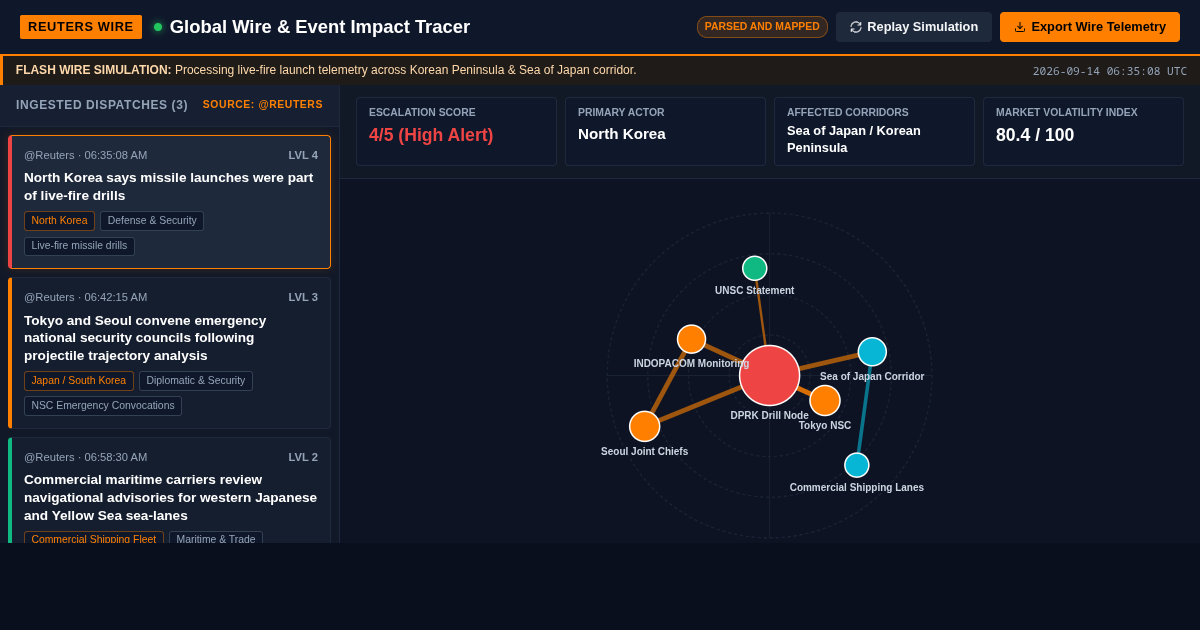Click Export Wire Telemetry button

click(1090, 27)
